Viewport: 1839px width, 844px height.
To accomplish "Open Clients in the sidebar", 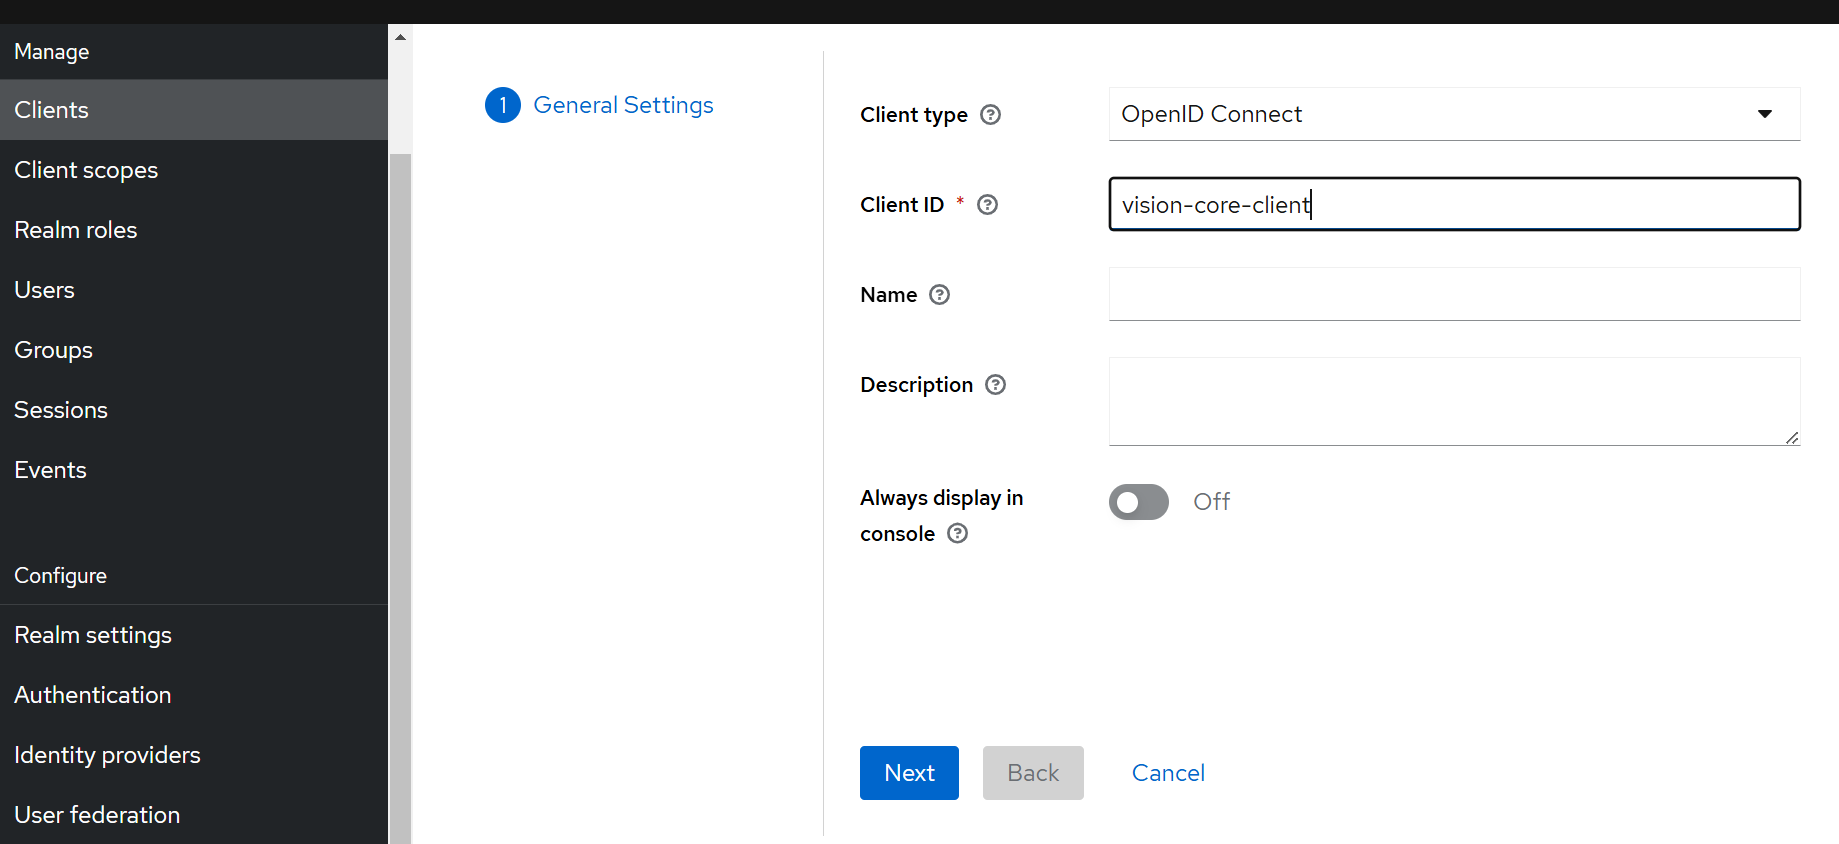I will click(x=52, y=110).
